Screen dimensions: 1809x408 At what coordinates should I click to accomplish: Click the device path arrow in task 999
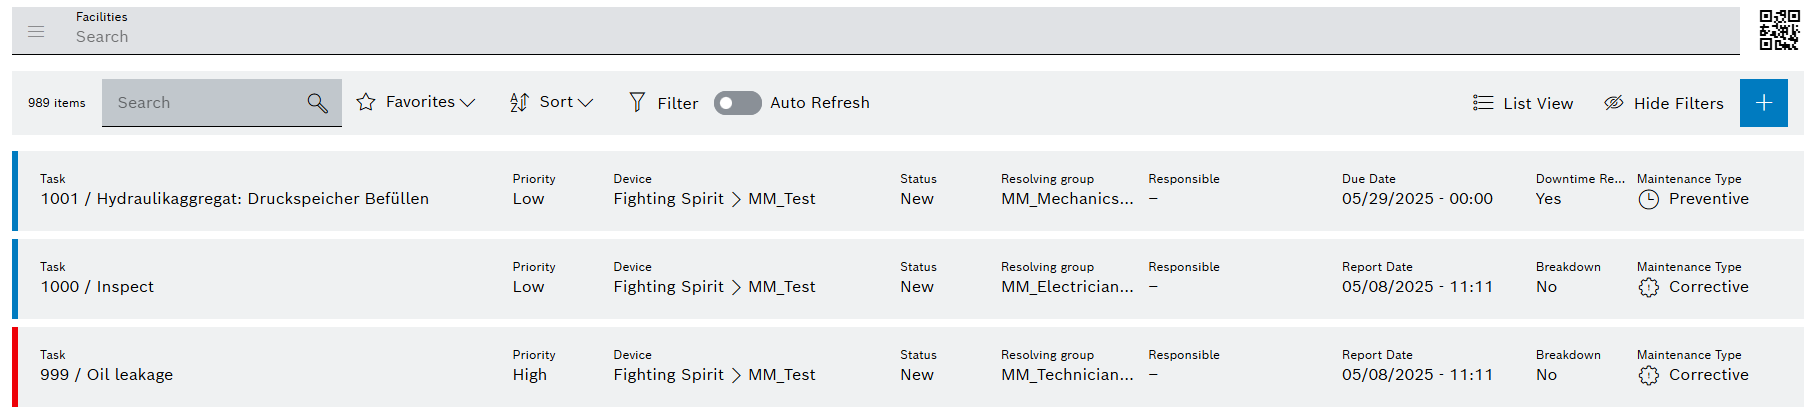point(736,375)
